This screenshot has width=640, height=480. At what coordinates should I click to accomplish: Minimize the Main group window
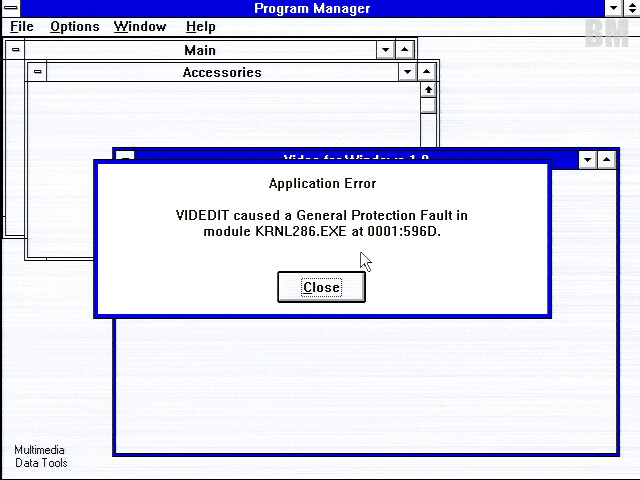[x=385, y=50]
